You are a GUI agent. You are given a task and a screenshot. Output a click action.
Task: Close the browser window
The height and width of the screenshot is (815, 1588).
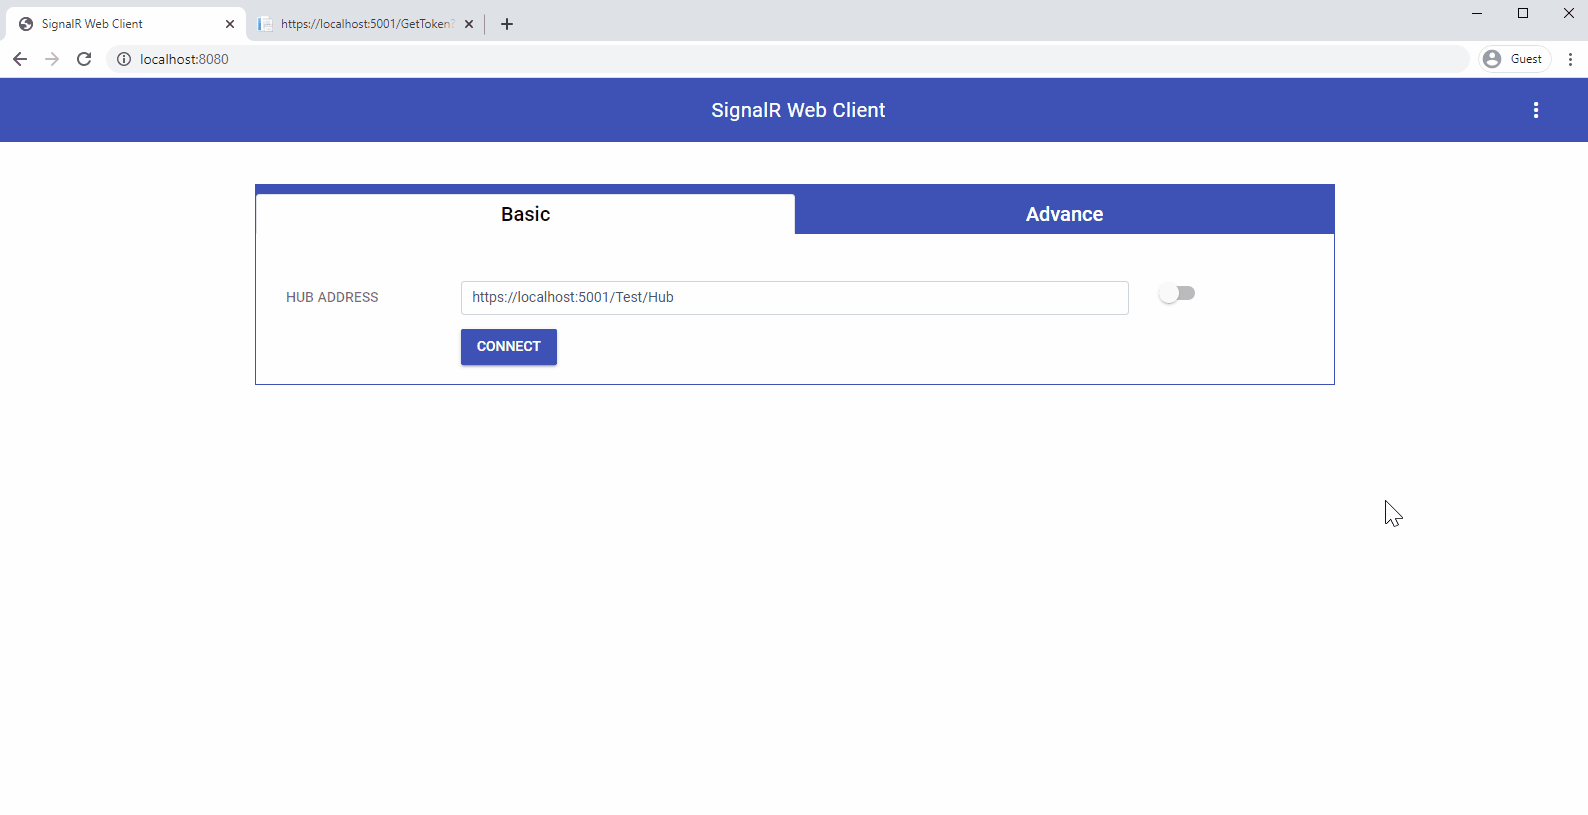[x=1568, y=13]
